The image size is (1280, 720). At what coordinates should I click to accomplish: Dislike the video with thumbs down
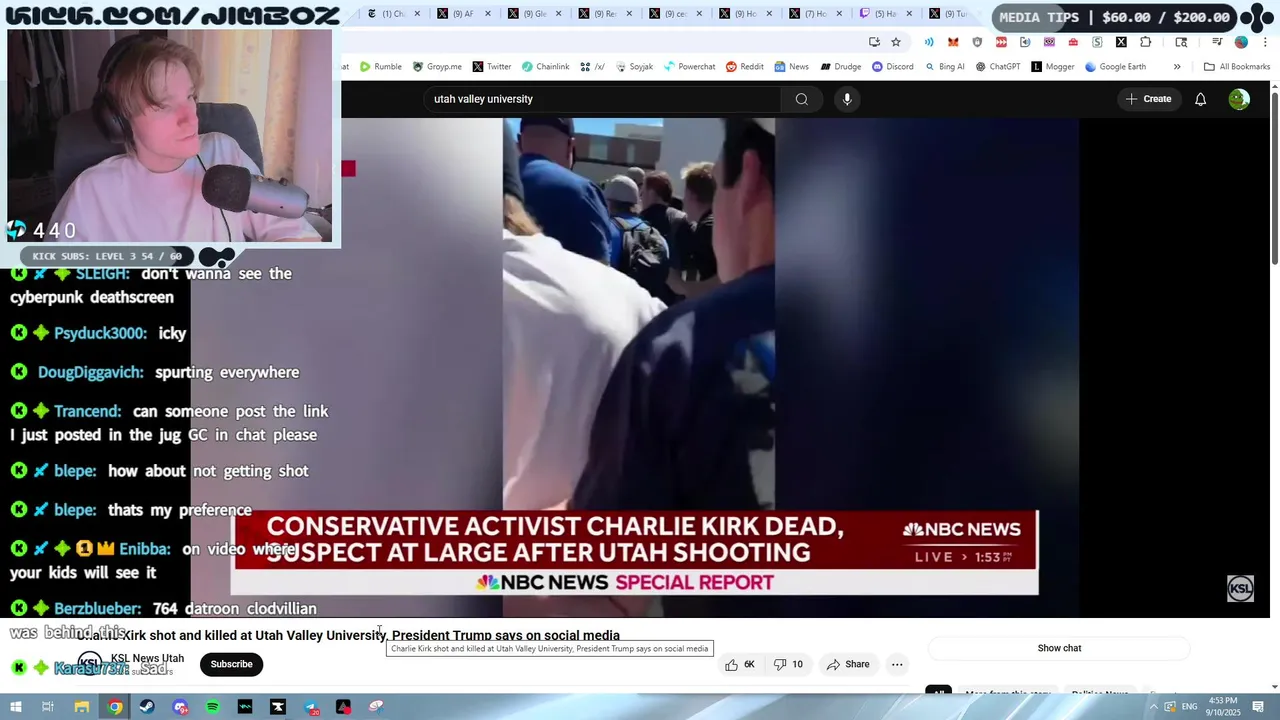point(789,664)
